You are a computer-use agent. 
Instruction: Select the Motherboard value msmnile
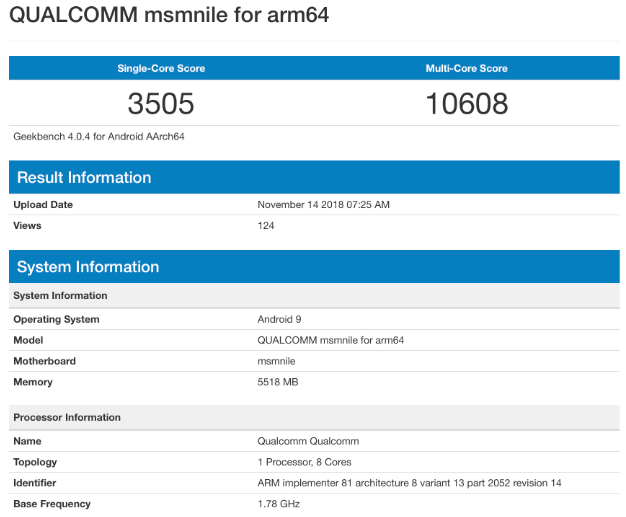coord(278,362)
